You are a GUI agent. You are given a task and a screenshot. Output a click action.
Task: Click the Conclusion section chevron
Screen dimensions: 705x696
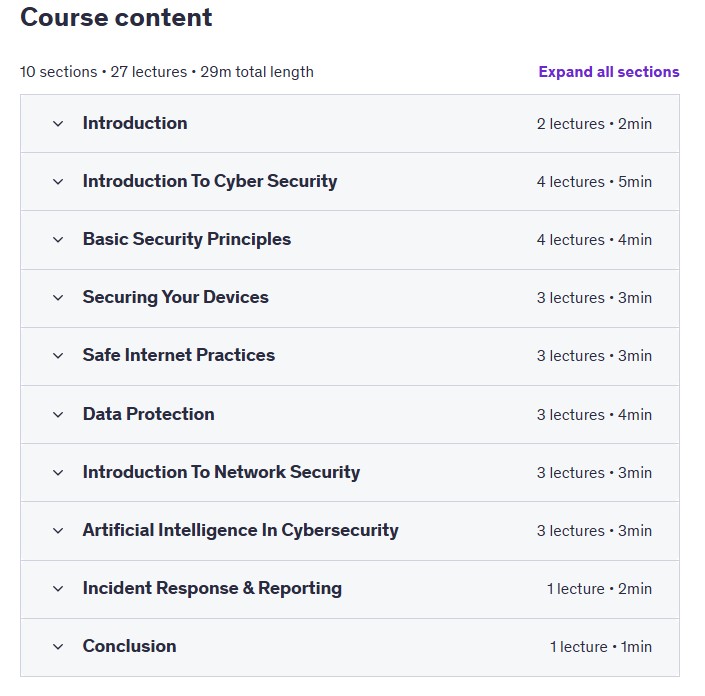[58, 647]
